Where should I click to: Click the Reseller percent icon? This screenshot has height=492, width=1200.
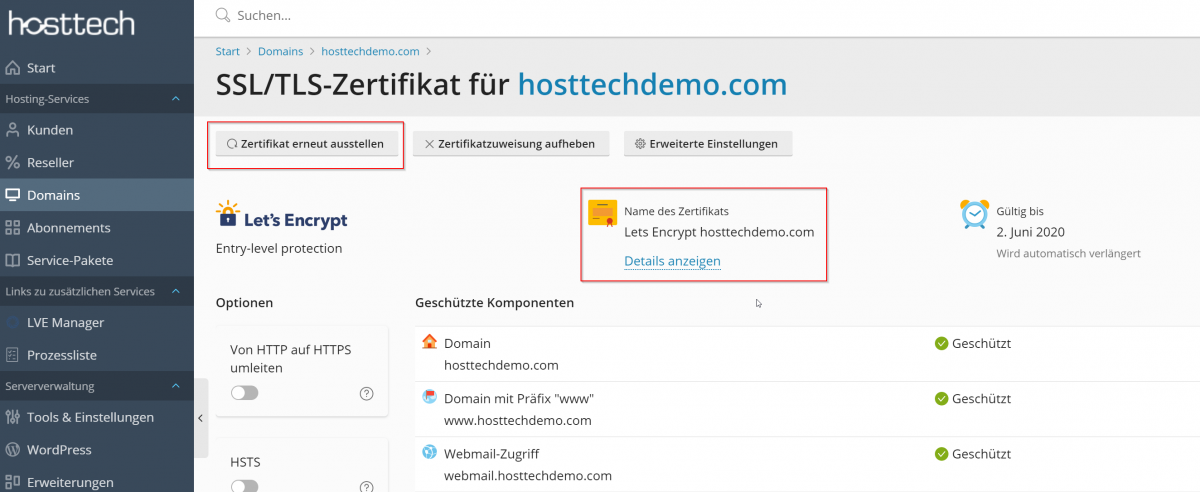pos(13,162)
